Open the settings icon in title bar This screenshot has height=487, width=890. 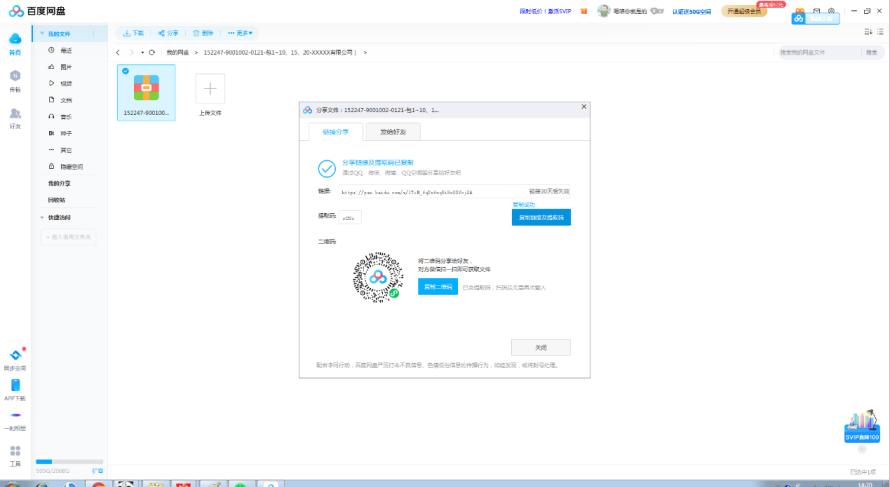831,11
